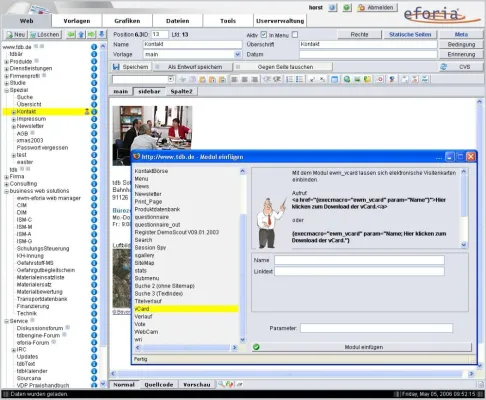
Task: Expand the Consulting tree node
Action: [x=6, y=184]
